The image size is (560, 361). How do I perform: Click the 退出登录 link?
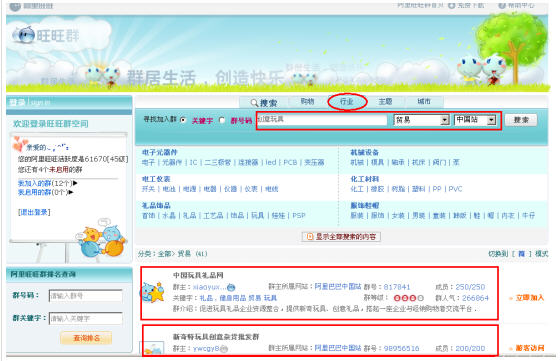(x=34, y=212)
